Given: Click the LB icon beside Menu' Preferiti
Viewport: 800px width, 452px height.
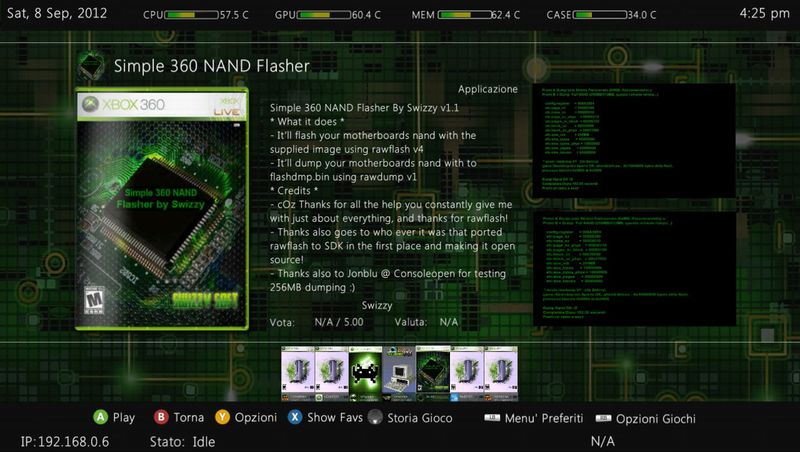Looking at the screenshot, I should click(491, 418).
